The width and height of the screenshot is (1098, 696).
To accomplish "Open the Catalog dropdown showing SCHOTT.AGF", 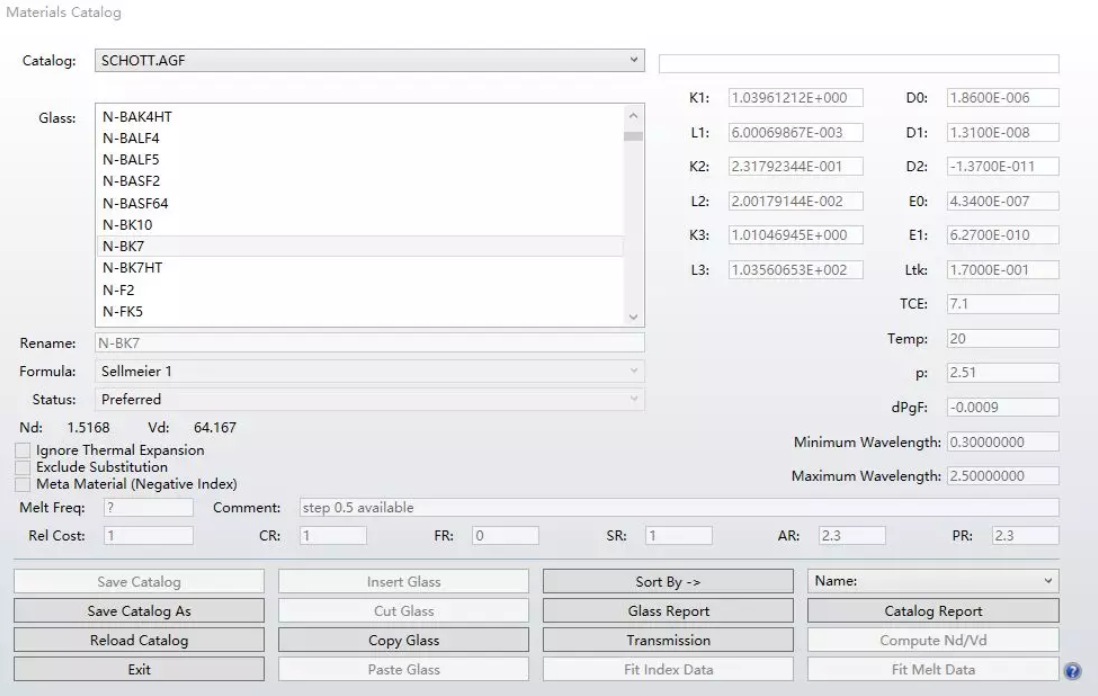I will click(x=369, y=61).
